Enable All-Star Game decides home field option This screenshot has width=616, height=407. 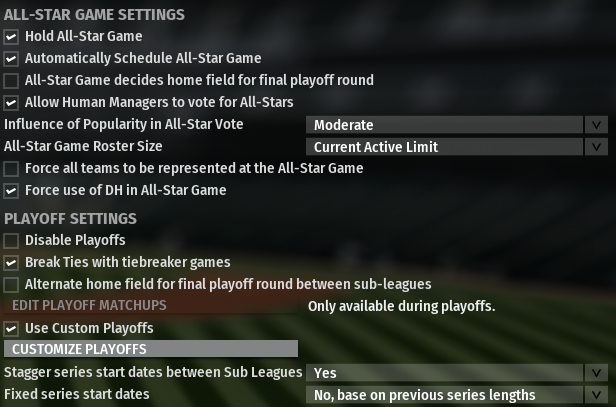[x=11, y=81]
